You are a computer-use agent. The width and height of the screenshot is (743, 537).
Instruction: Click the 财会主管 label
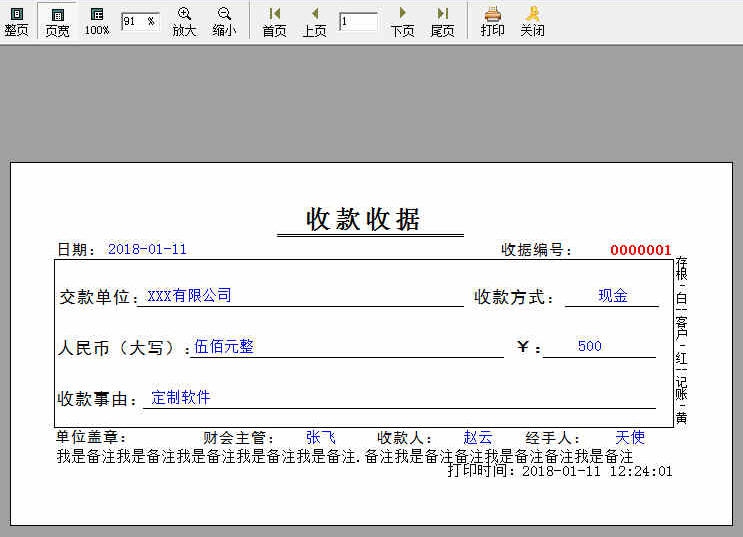pyautogui.click(x=238, y=437)
